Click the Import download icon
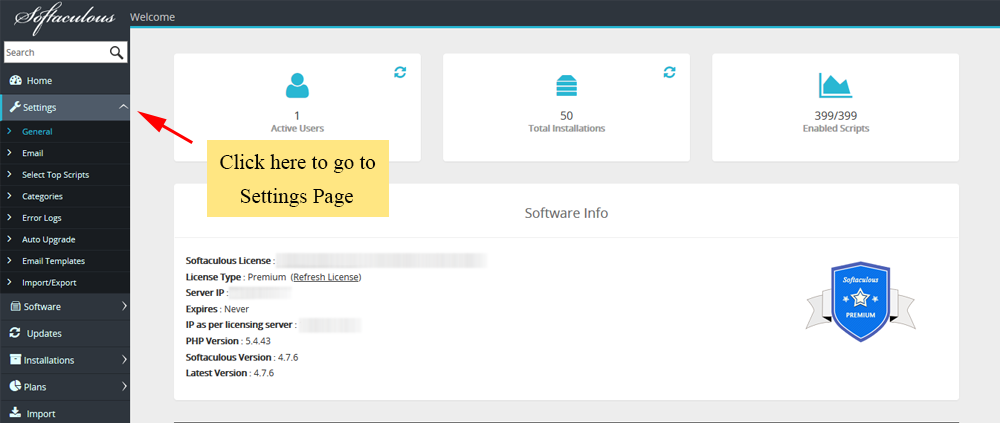 (x=15, y=413)
